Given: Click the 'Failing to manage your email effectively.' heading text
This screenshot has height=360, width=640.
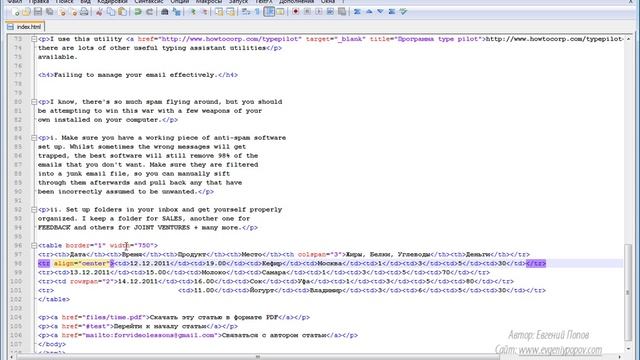Looking at the screenshot, I should point(136,75).
